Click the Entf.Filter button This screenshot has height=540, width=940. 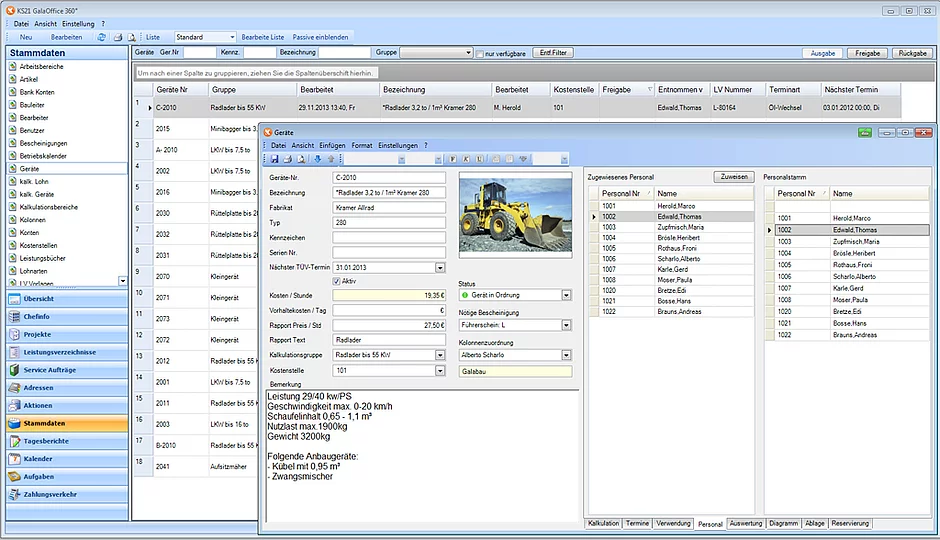pyautogui.click(x=553, y=52)
